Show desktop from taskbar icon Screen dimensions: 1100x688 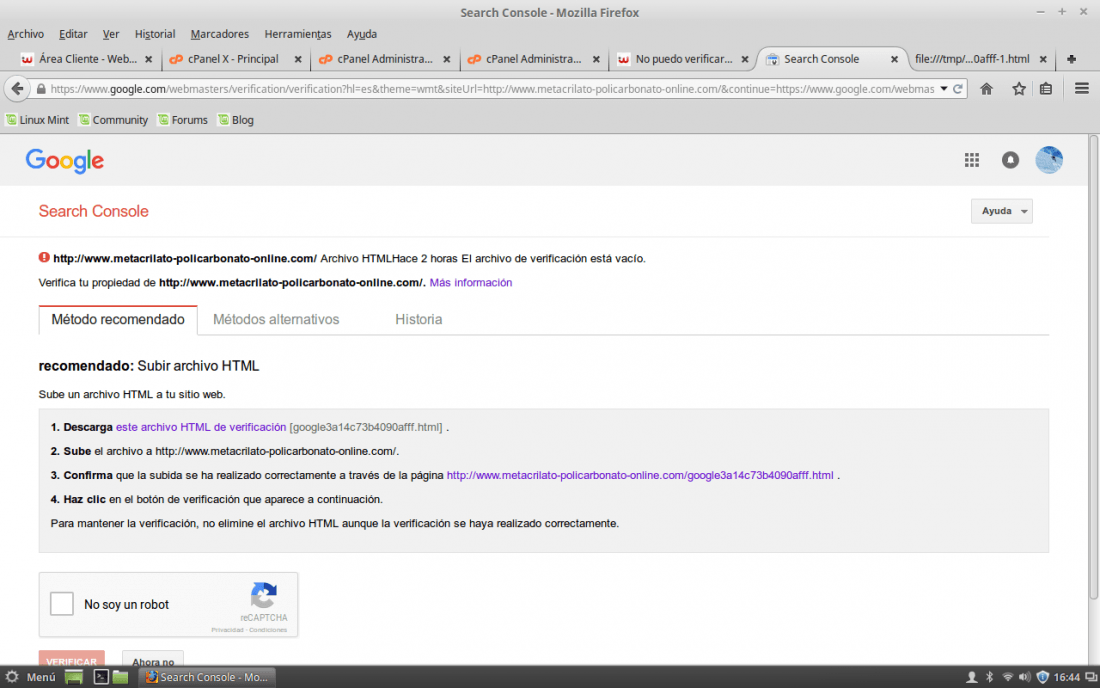point(74,677)
